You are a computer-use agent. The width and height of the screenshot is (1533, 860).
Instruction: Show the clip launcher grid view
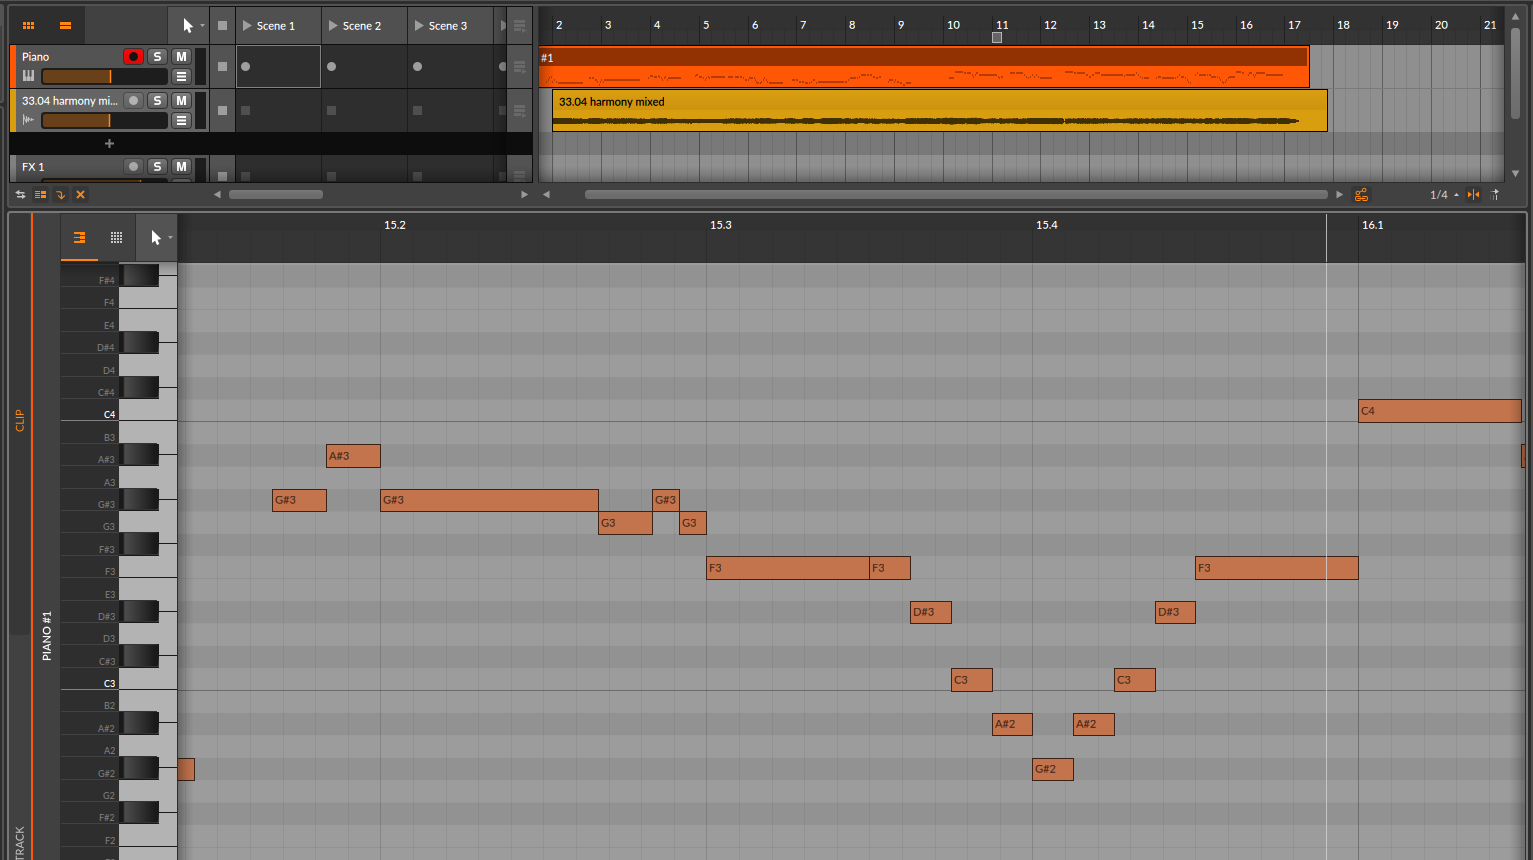(28, 25)
